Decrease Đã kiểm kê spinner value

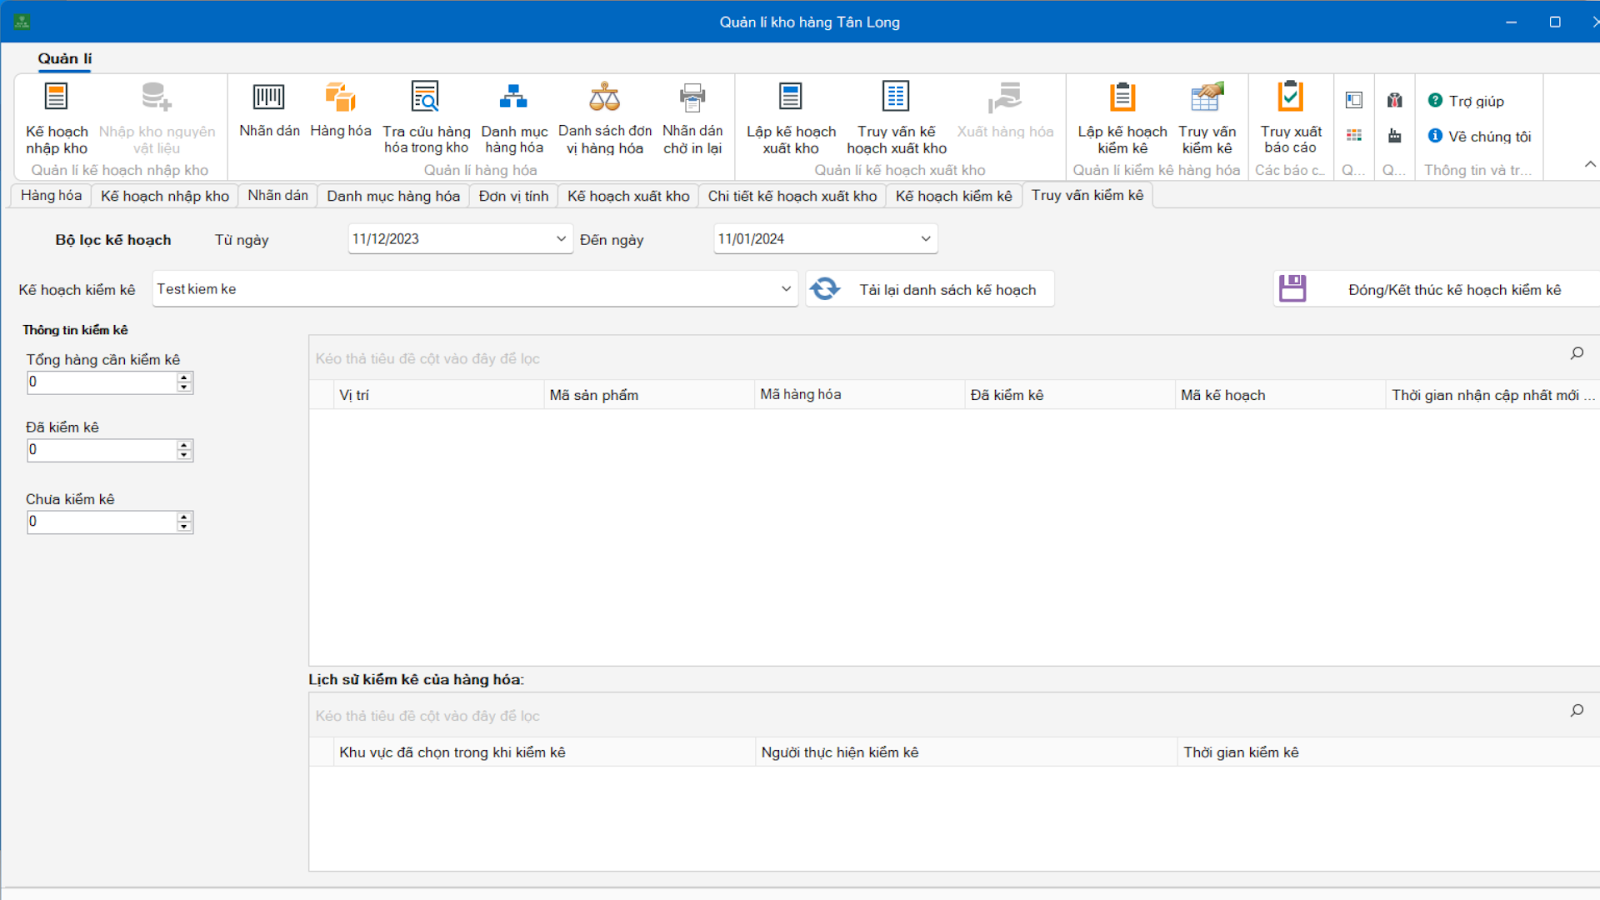pyautogui.click(x=184, y=455)
